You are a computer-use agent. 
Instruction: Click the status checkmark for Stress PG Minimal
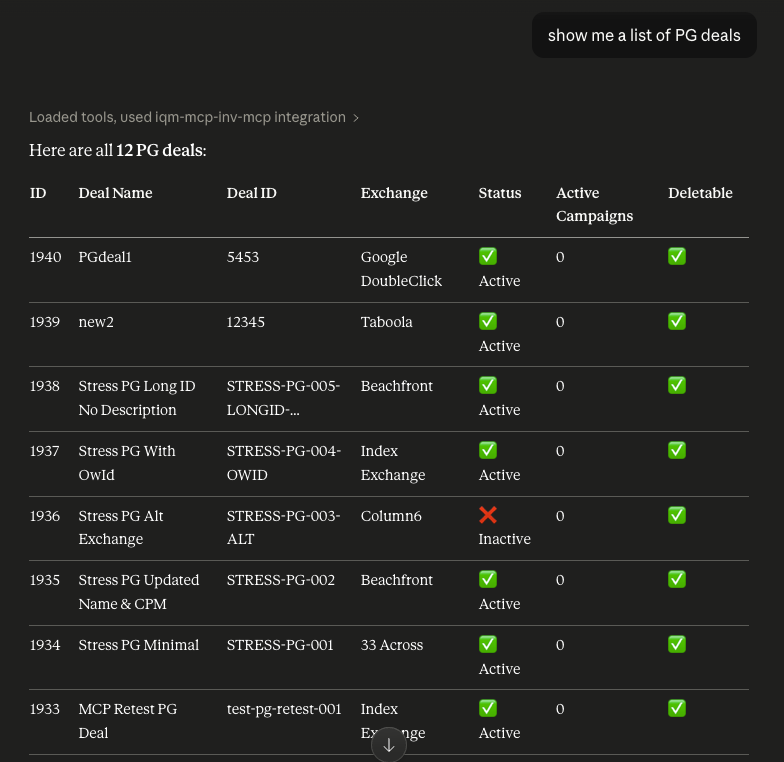tap(488, 644)
